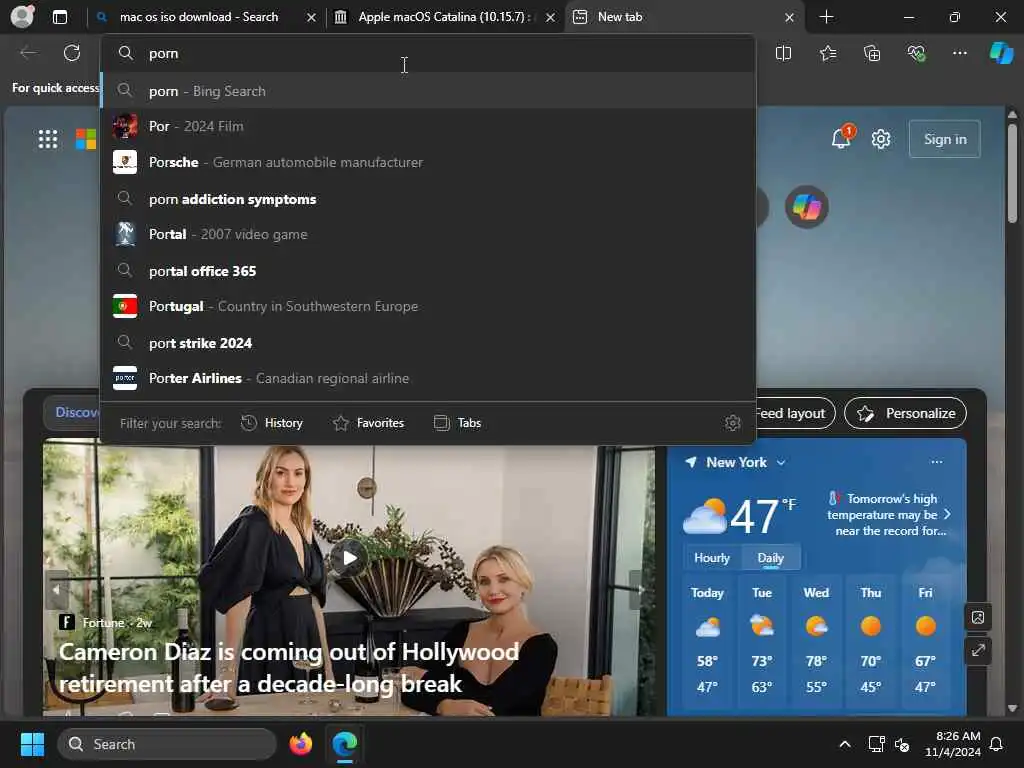Open the taskbar notification bell
This screenshot has width=1024, height=768.
[996, 744]
